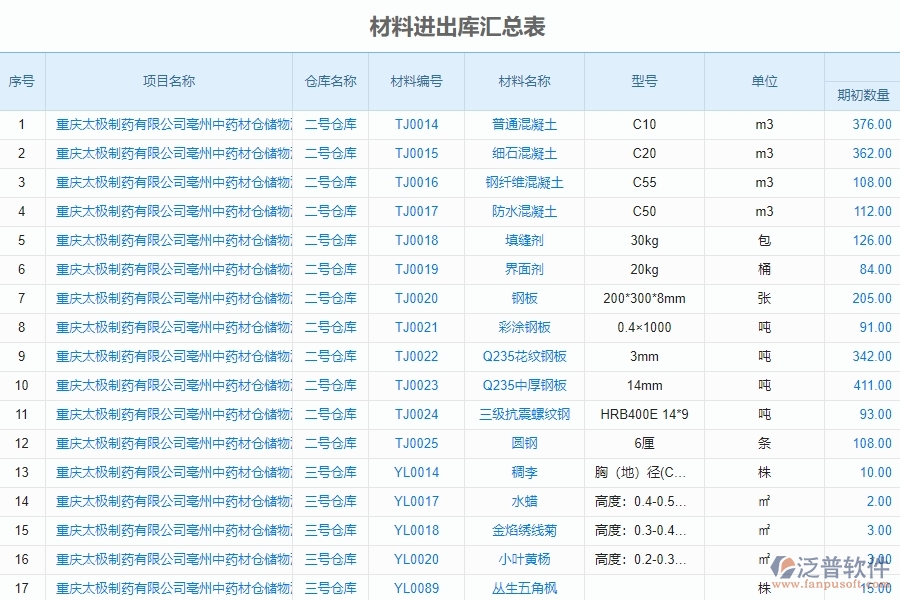Click 三号仓库 link in row 13

pos(333,472)
